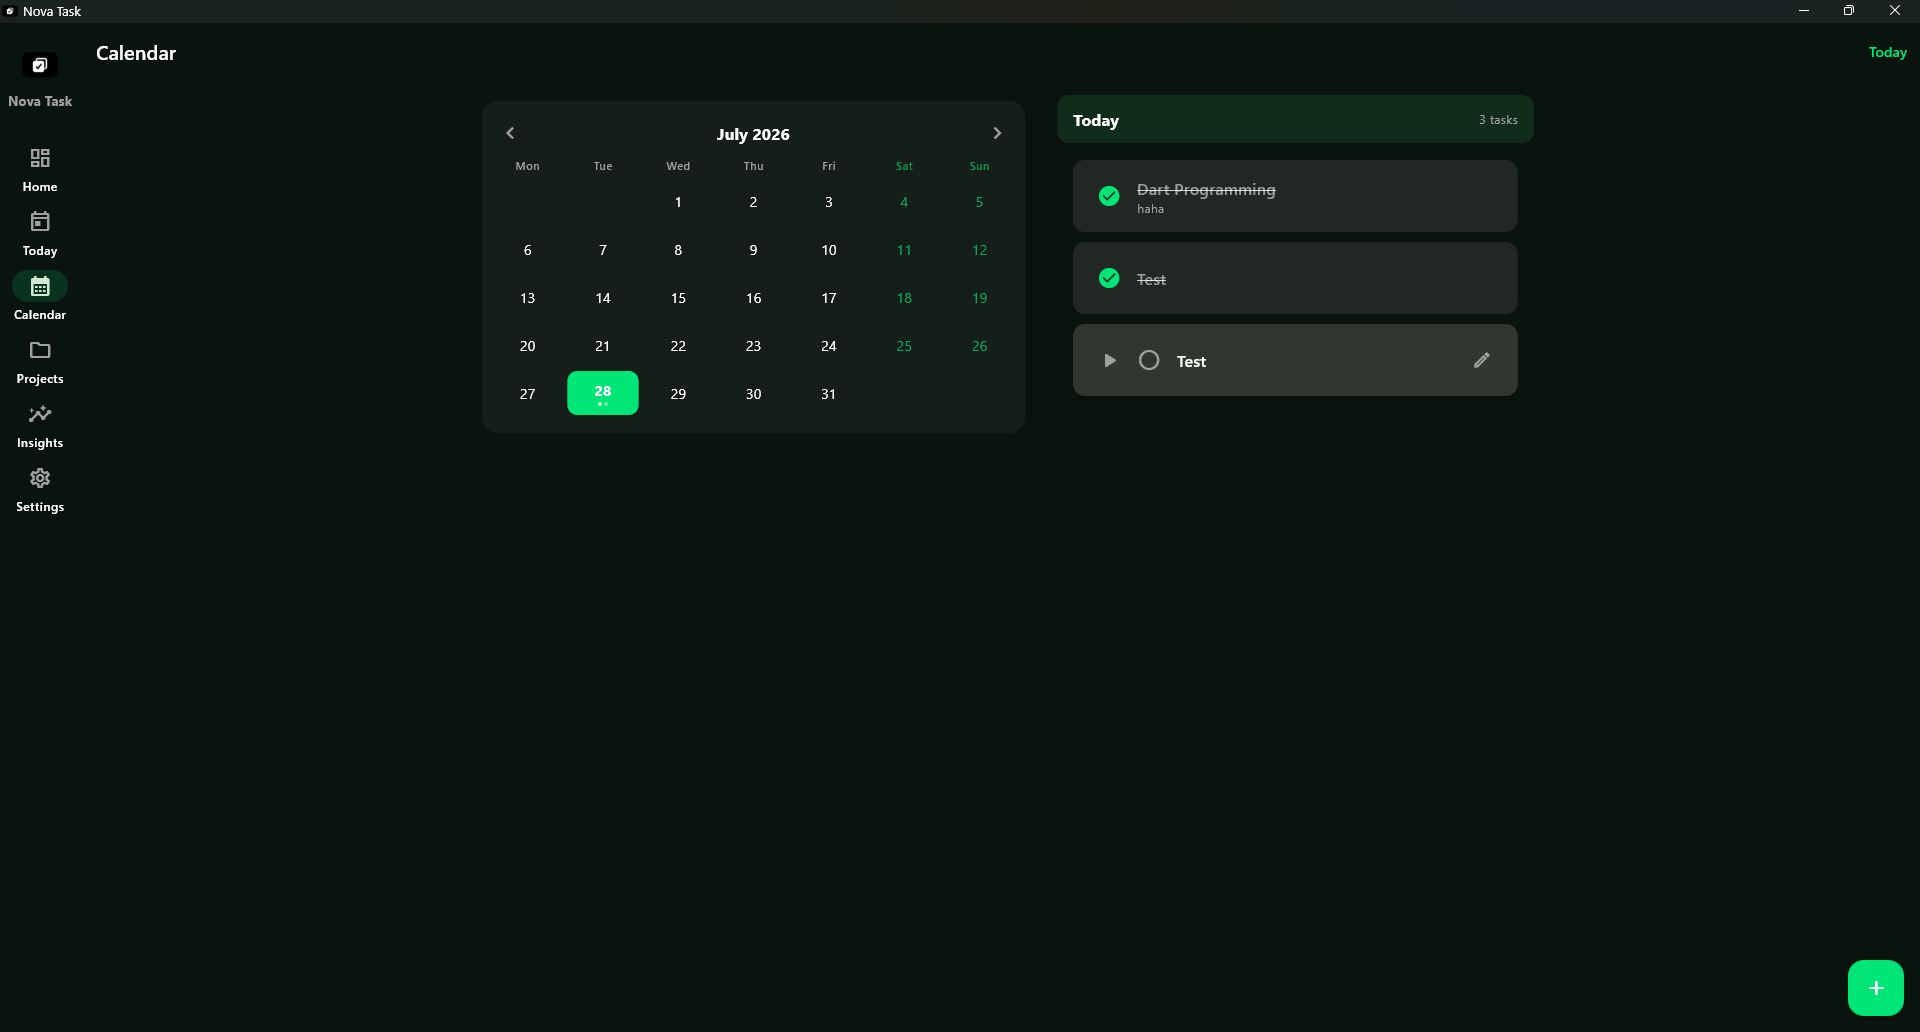Image resolution: width=1920 pixels, height=1032 pixels.
Task: Go to the next month in calendar
Action: click(997, 133)
